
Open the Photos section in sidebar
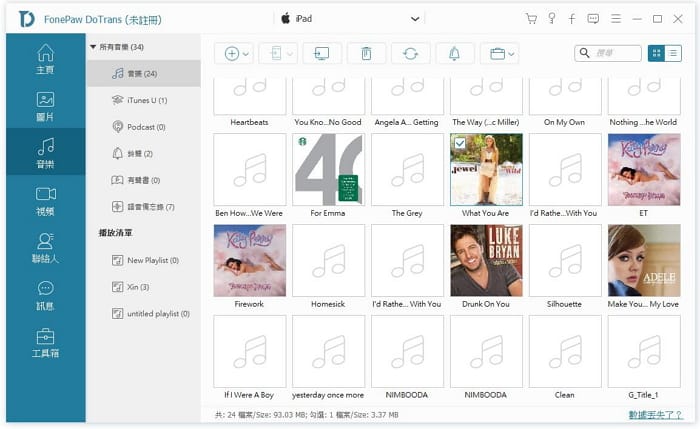pyautogui.click(x=46, y=106)
